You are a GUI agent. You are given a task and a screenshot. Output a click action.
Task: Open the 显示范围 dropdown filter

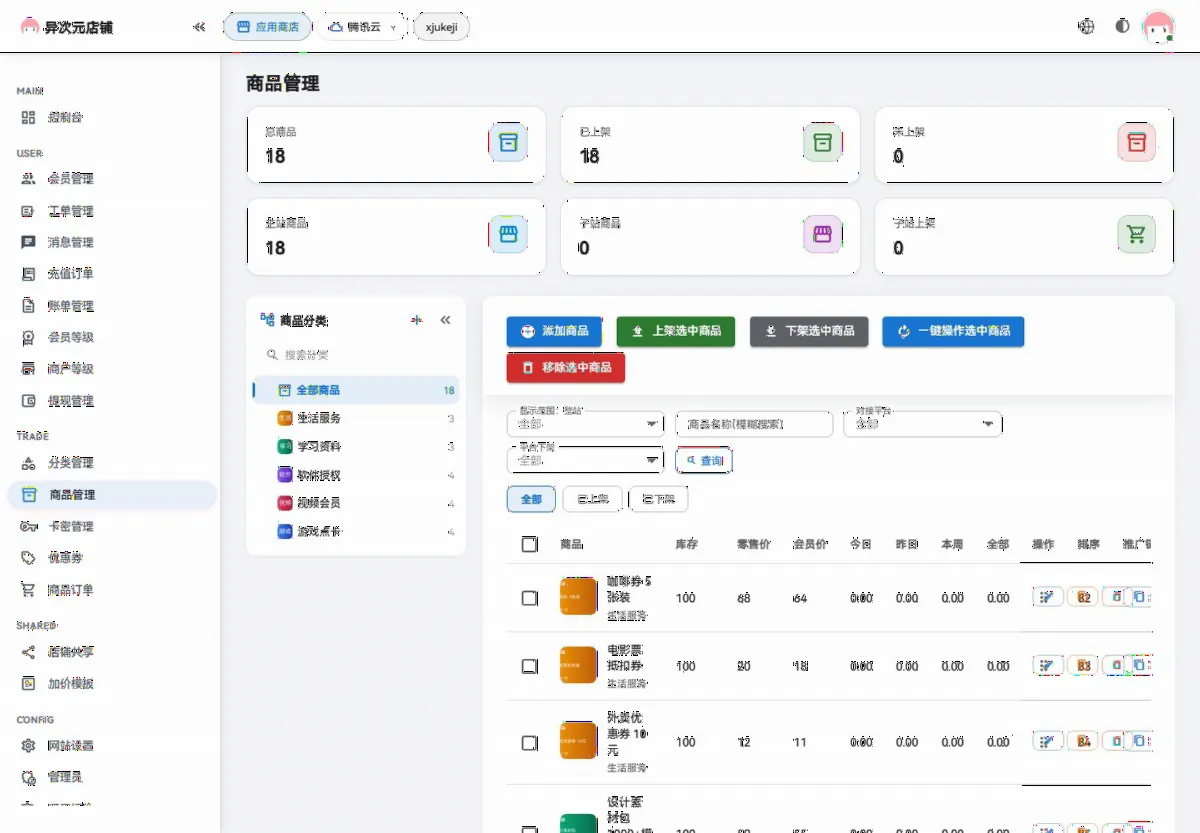[586, 424]
